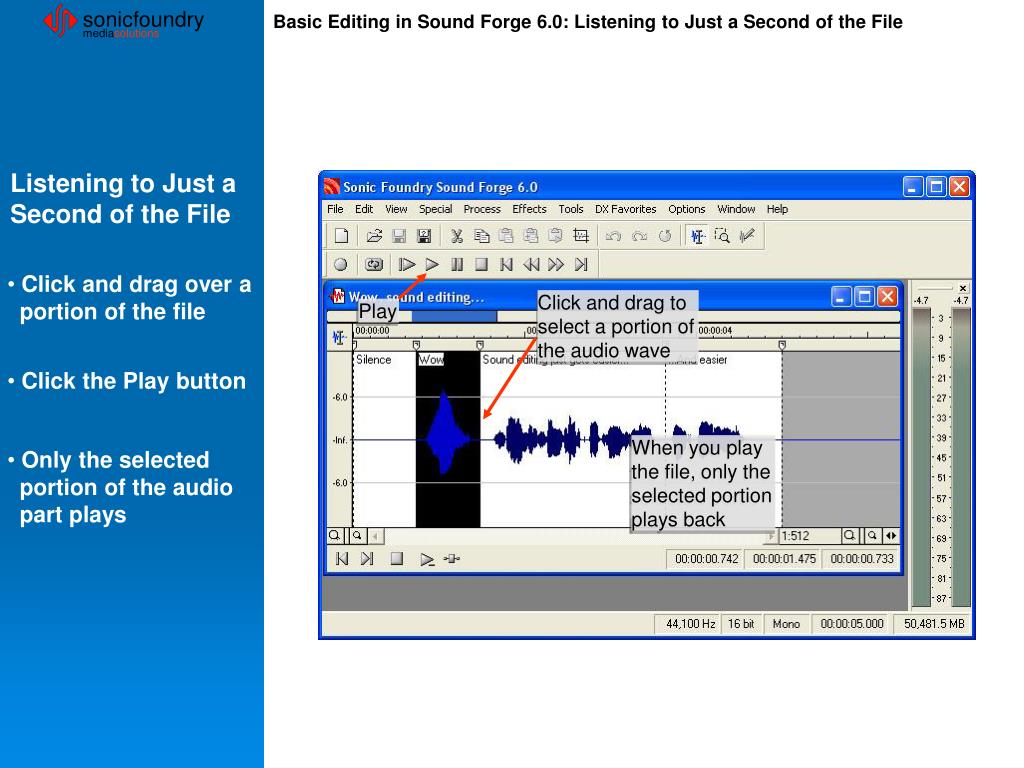Click Stop in data window transport
The height and width of the screenshot is (768, 1024).
[396, 559]
